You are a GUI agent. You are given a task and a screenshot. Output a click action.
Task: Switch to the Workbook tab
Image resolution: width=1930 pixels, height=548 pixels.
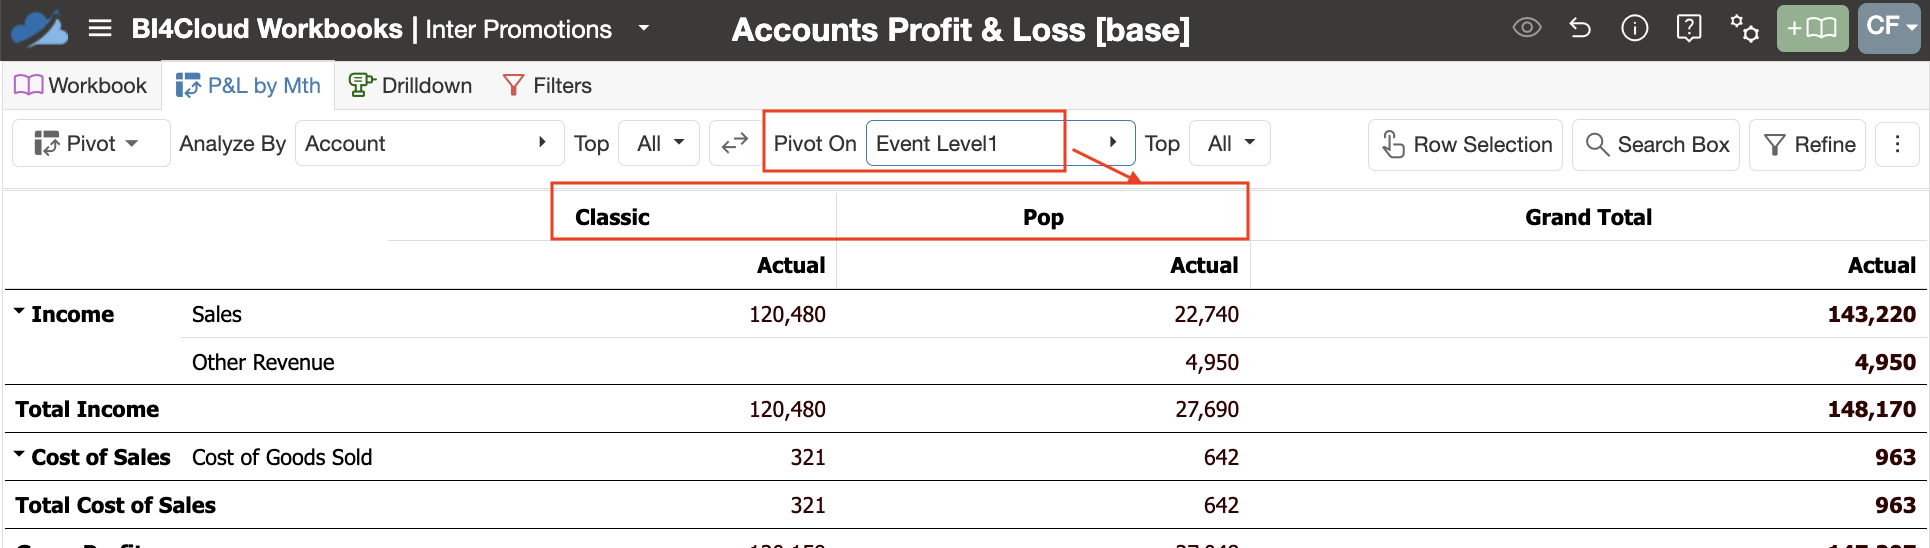[x=81, y=86]
